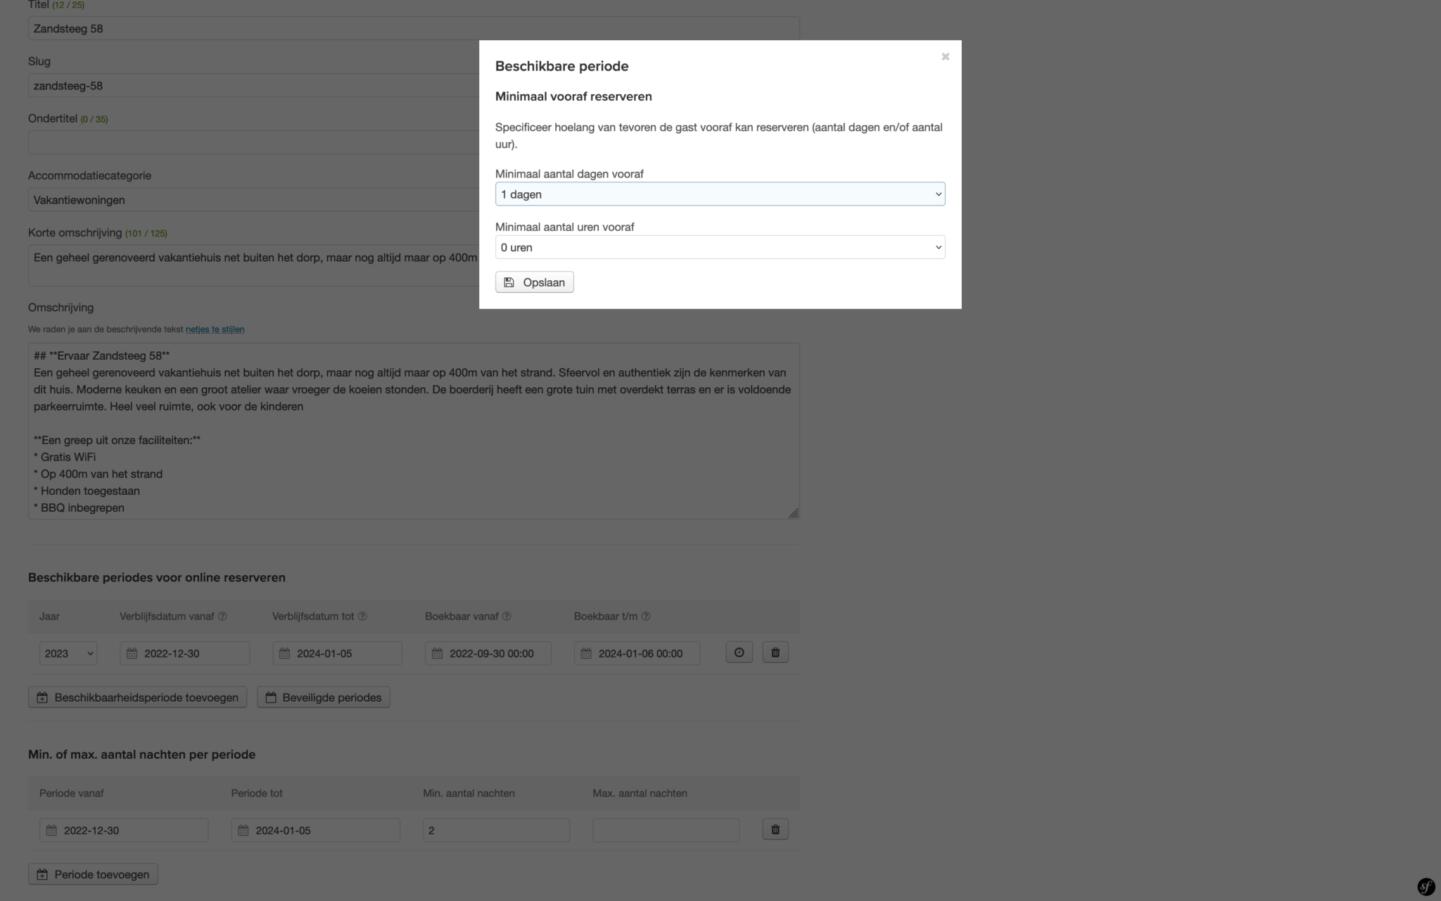Open the Jaar 2023 dropdown
This screenshot has height=901, width=1441.
[67, 653]
